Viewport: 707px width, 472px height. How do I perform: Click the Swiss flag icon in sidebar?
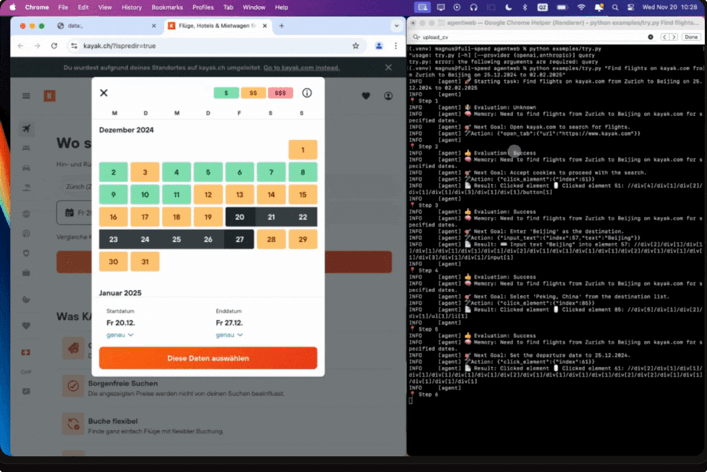(26, 352)
